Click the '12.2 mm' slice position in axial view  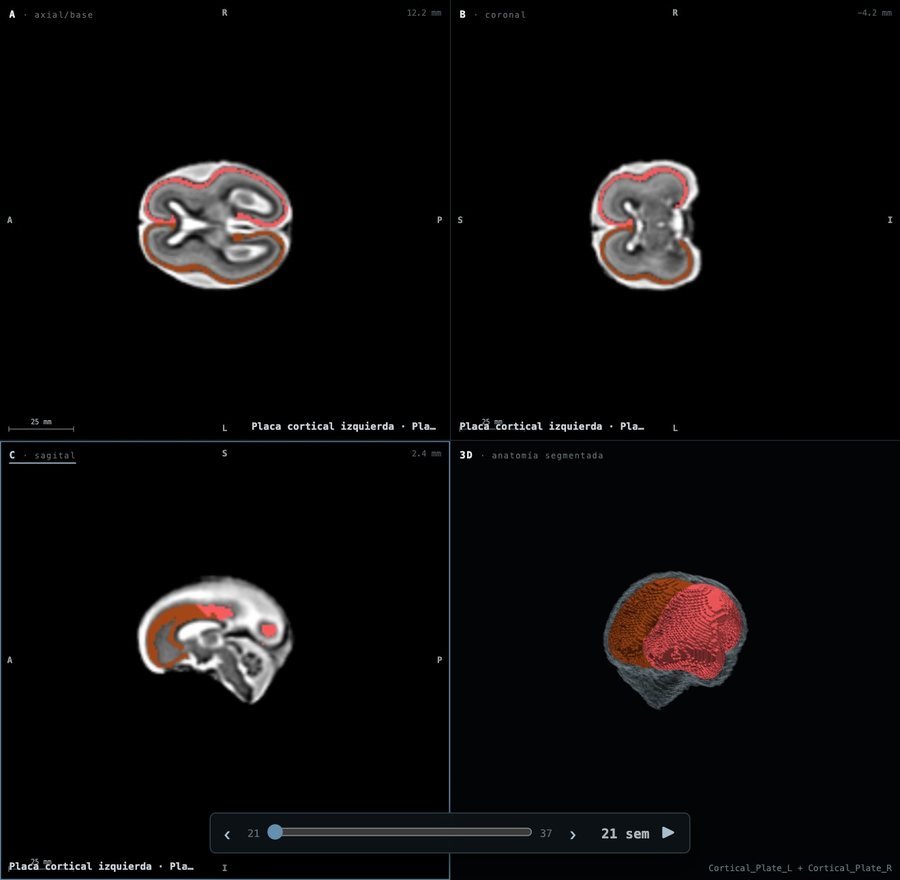424,13
